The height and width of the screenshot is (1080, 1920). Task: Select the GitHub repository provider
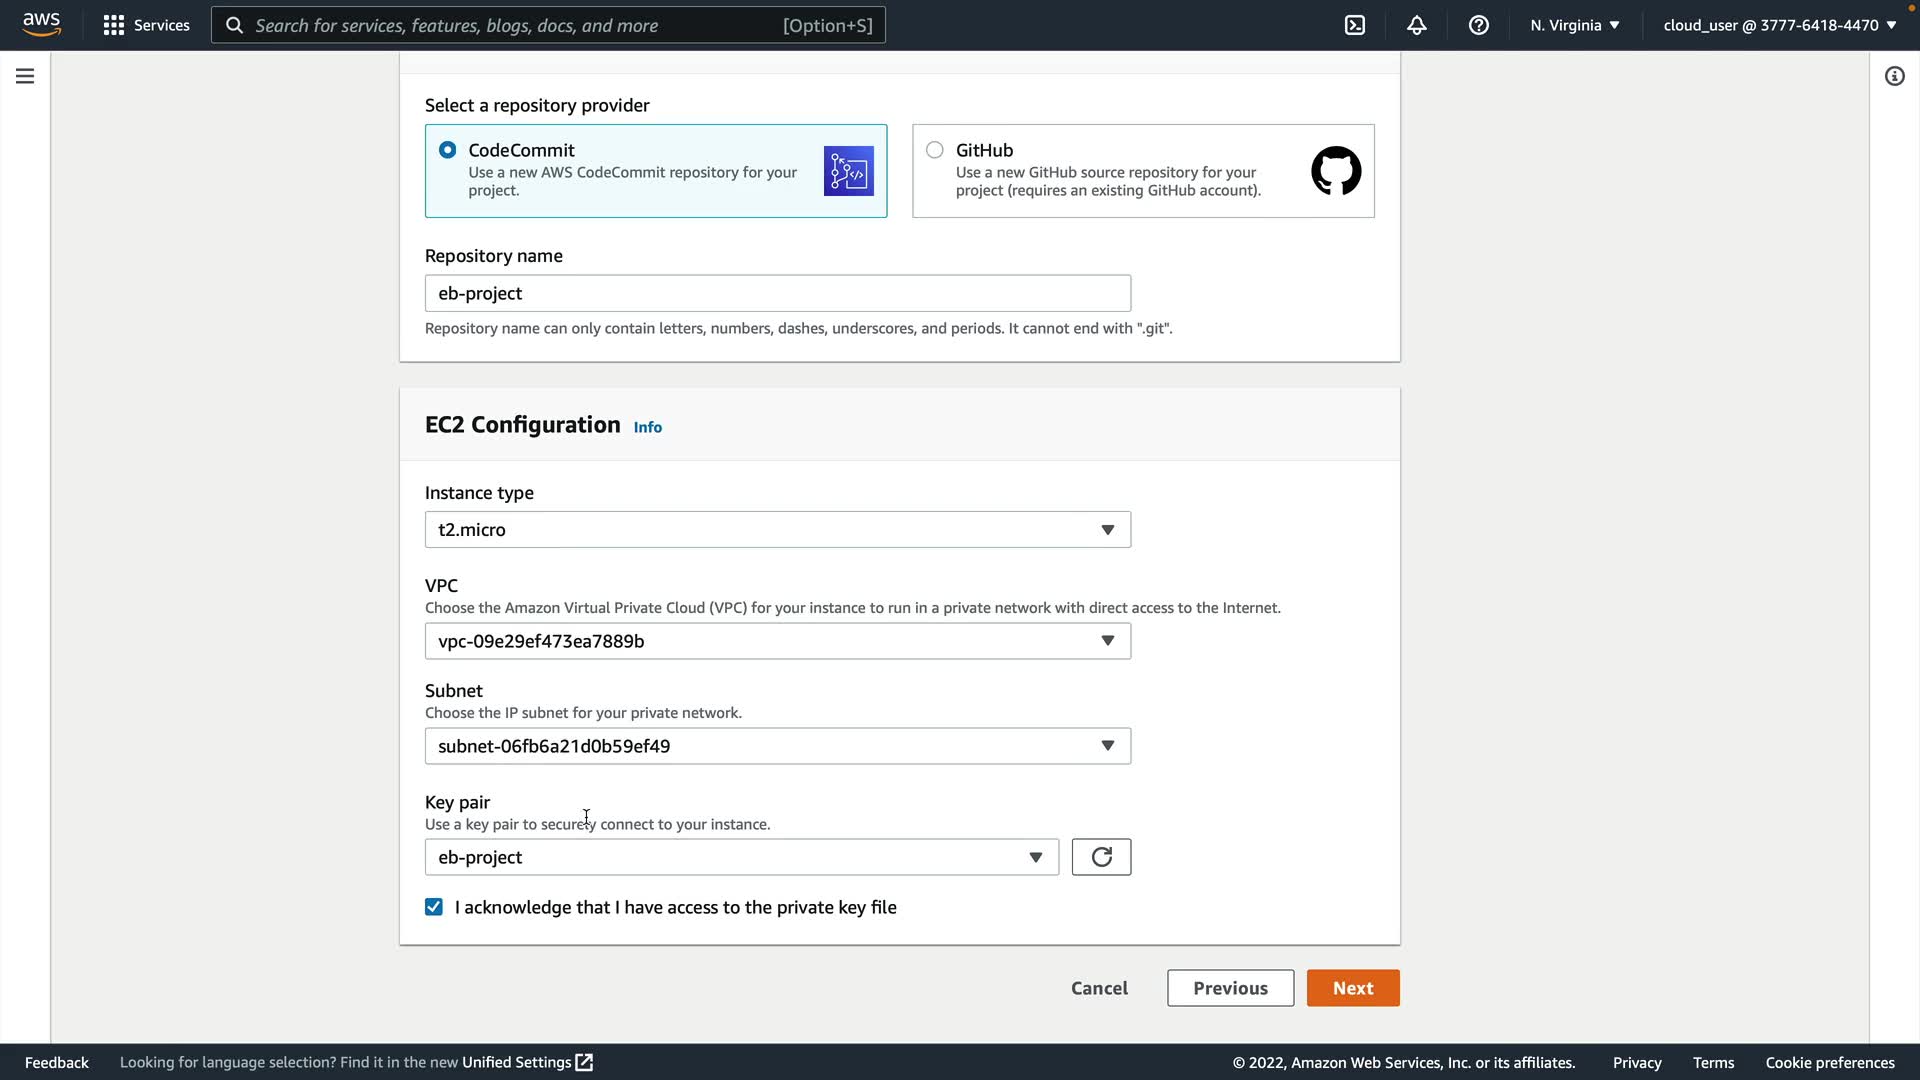(935, 150)
